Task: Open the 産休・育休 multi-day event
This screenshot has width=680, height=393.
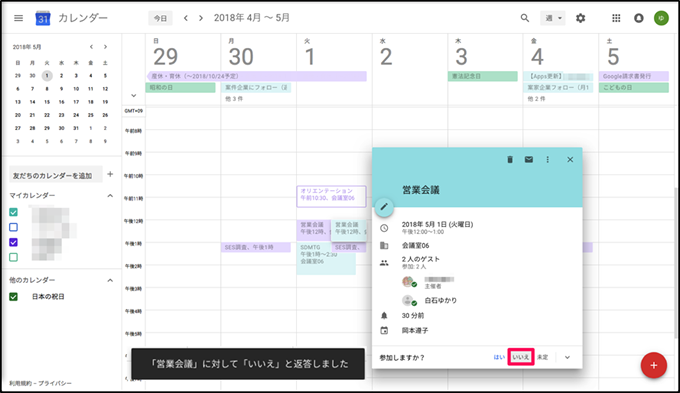Action: click(257, 76)
